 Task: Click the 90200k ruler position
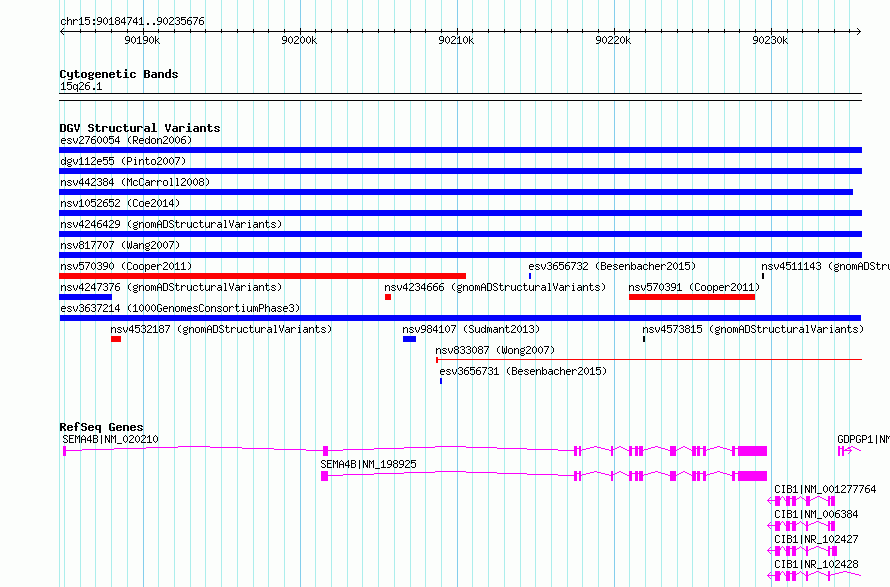click(x=299, y=40)
